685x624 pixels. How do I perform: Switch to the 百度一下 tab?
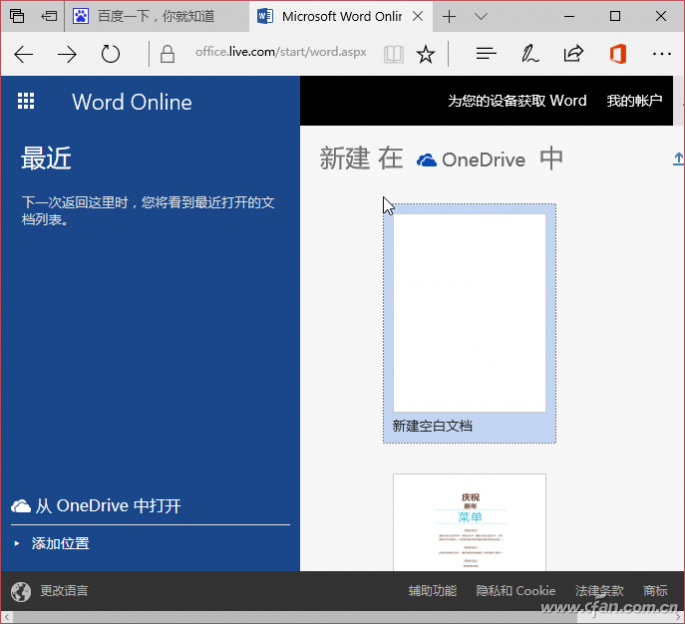tap(156, 16)
